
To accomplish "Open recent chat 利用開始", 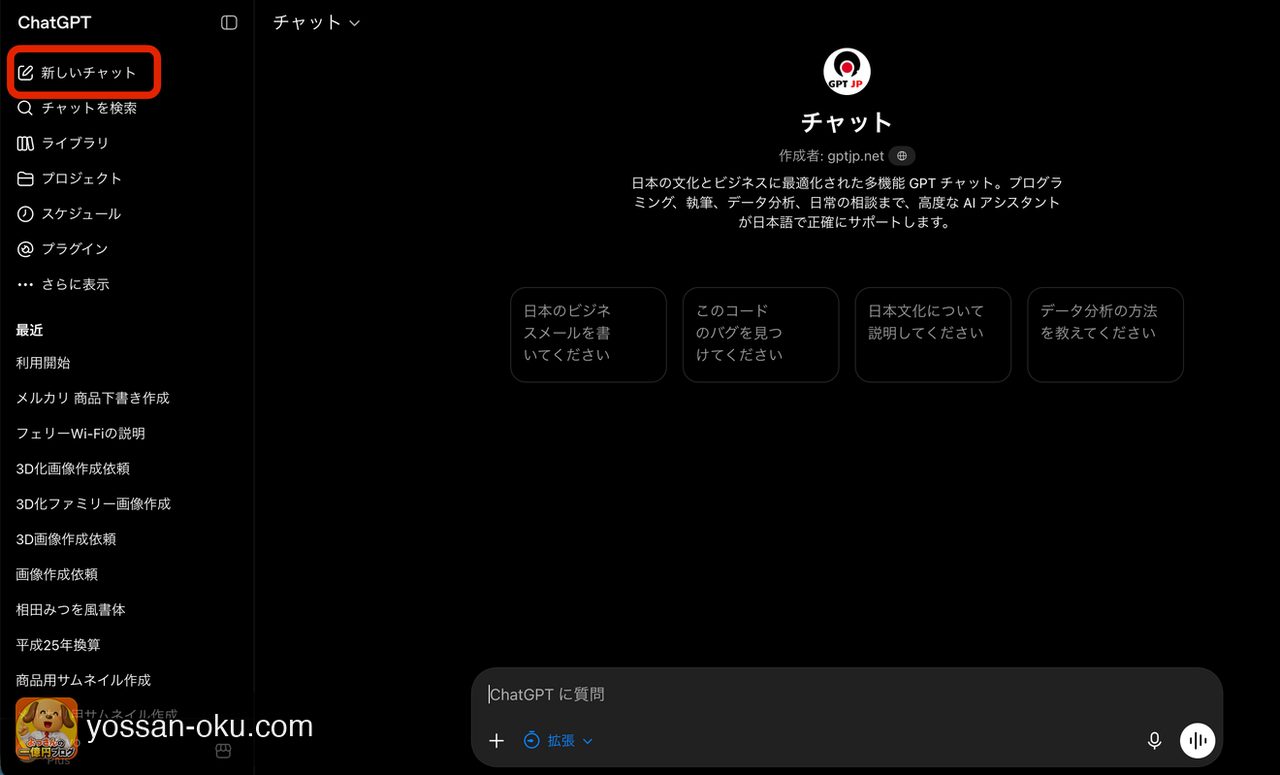I will (x=43, y=363).
